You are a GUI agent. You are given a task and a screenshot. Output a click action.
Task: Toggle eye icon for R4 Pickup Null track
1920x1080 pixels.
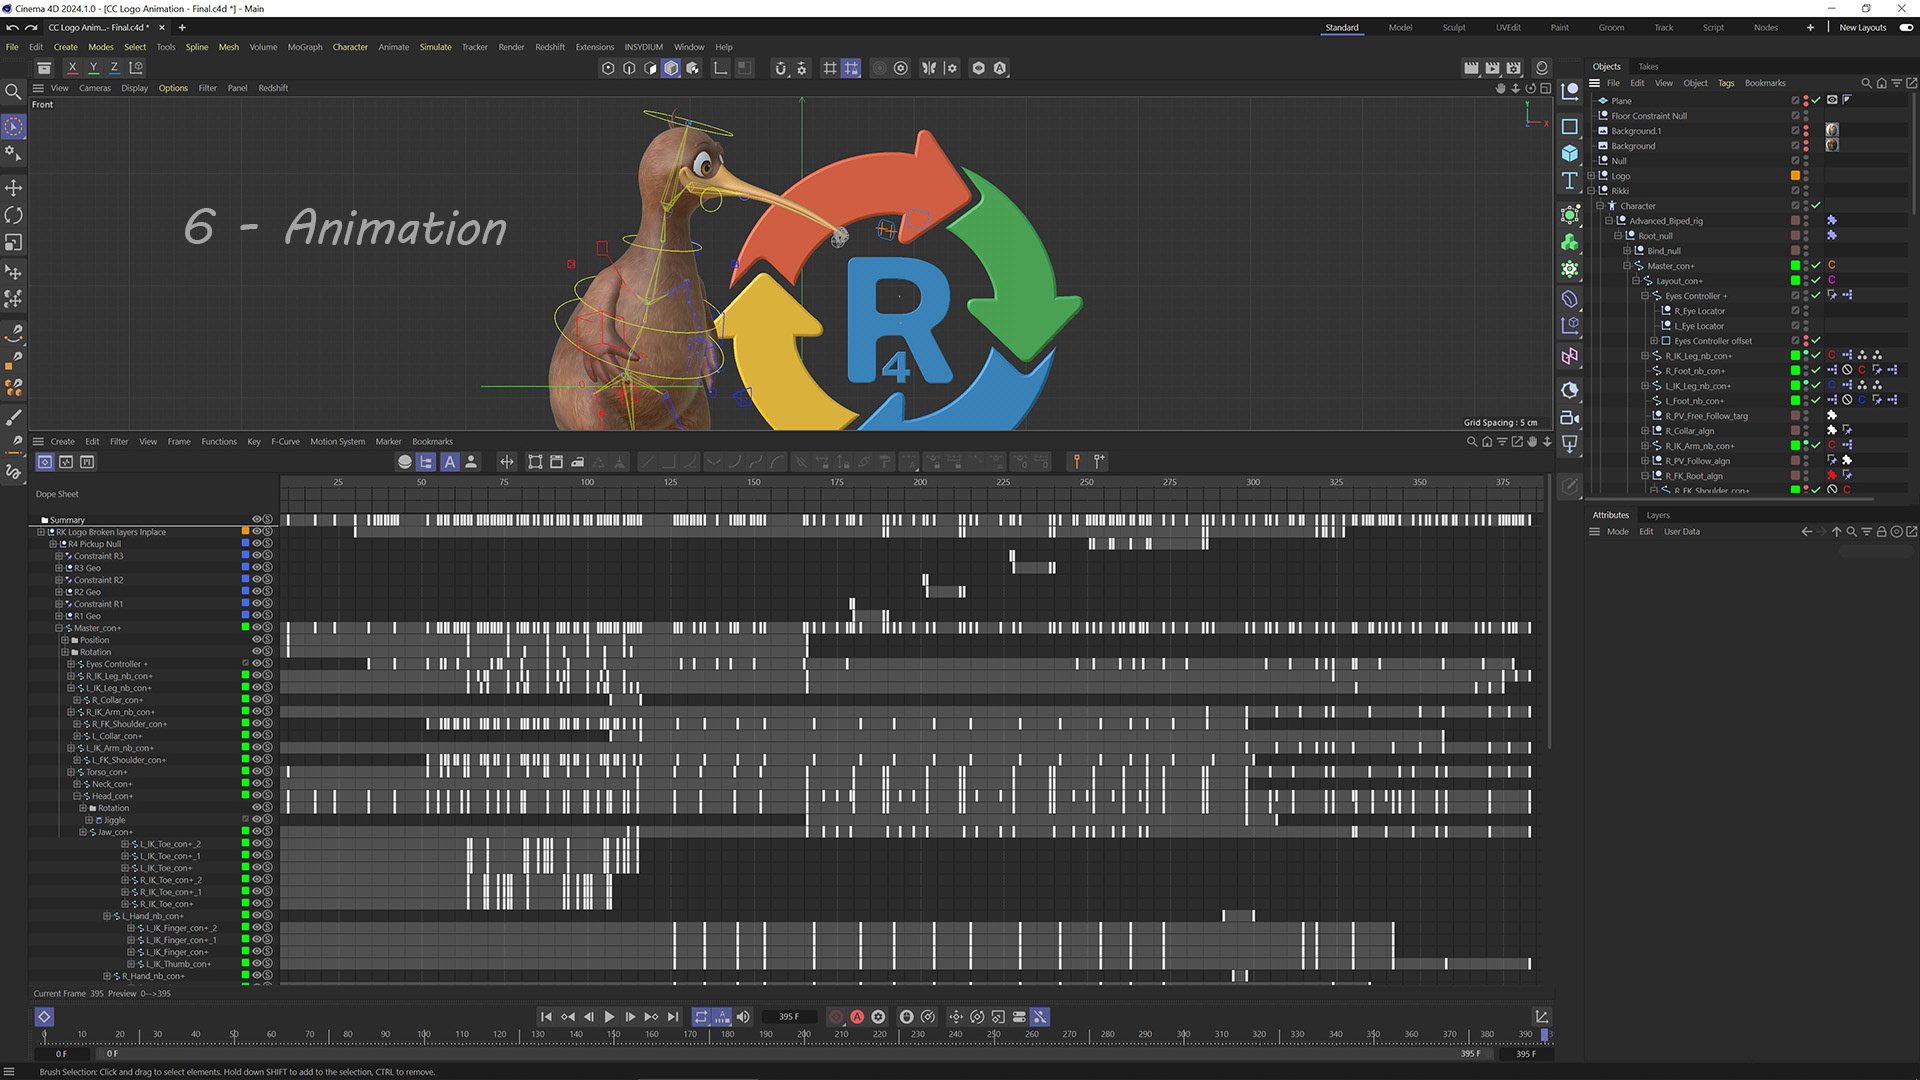tap(256, 544)
